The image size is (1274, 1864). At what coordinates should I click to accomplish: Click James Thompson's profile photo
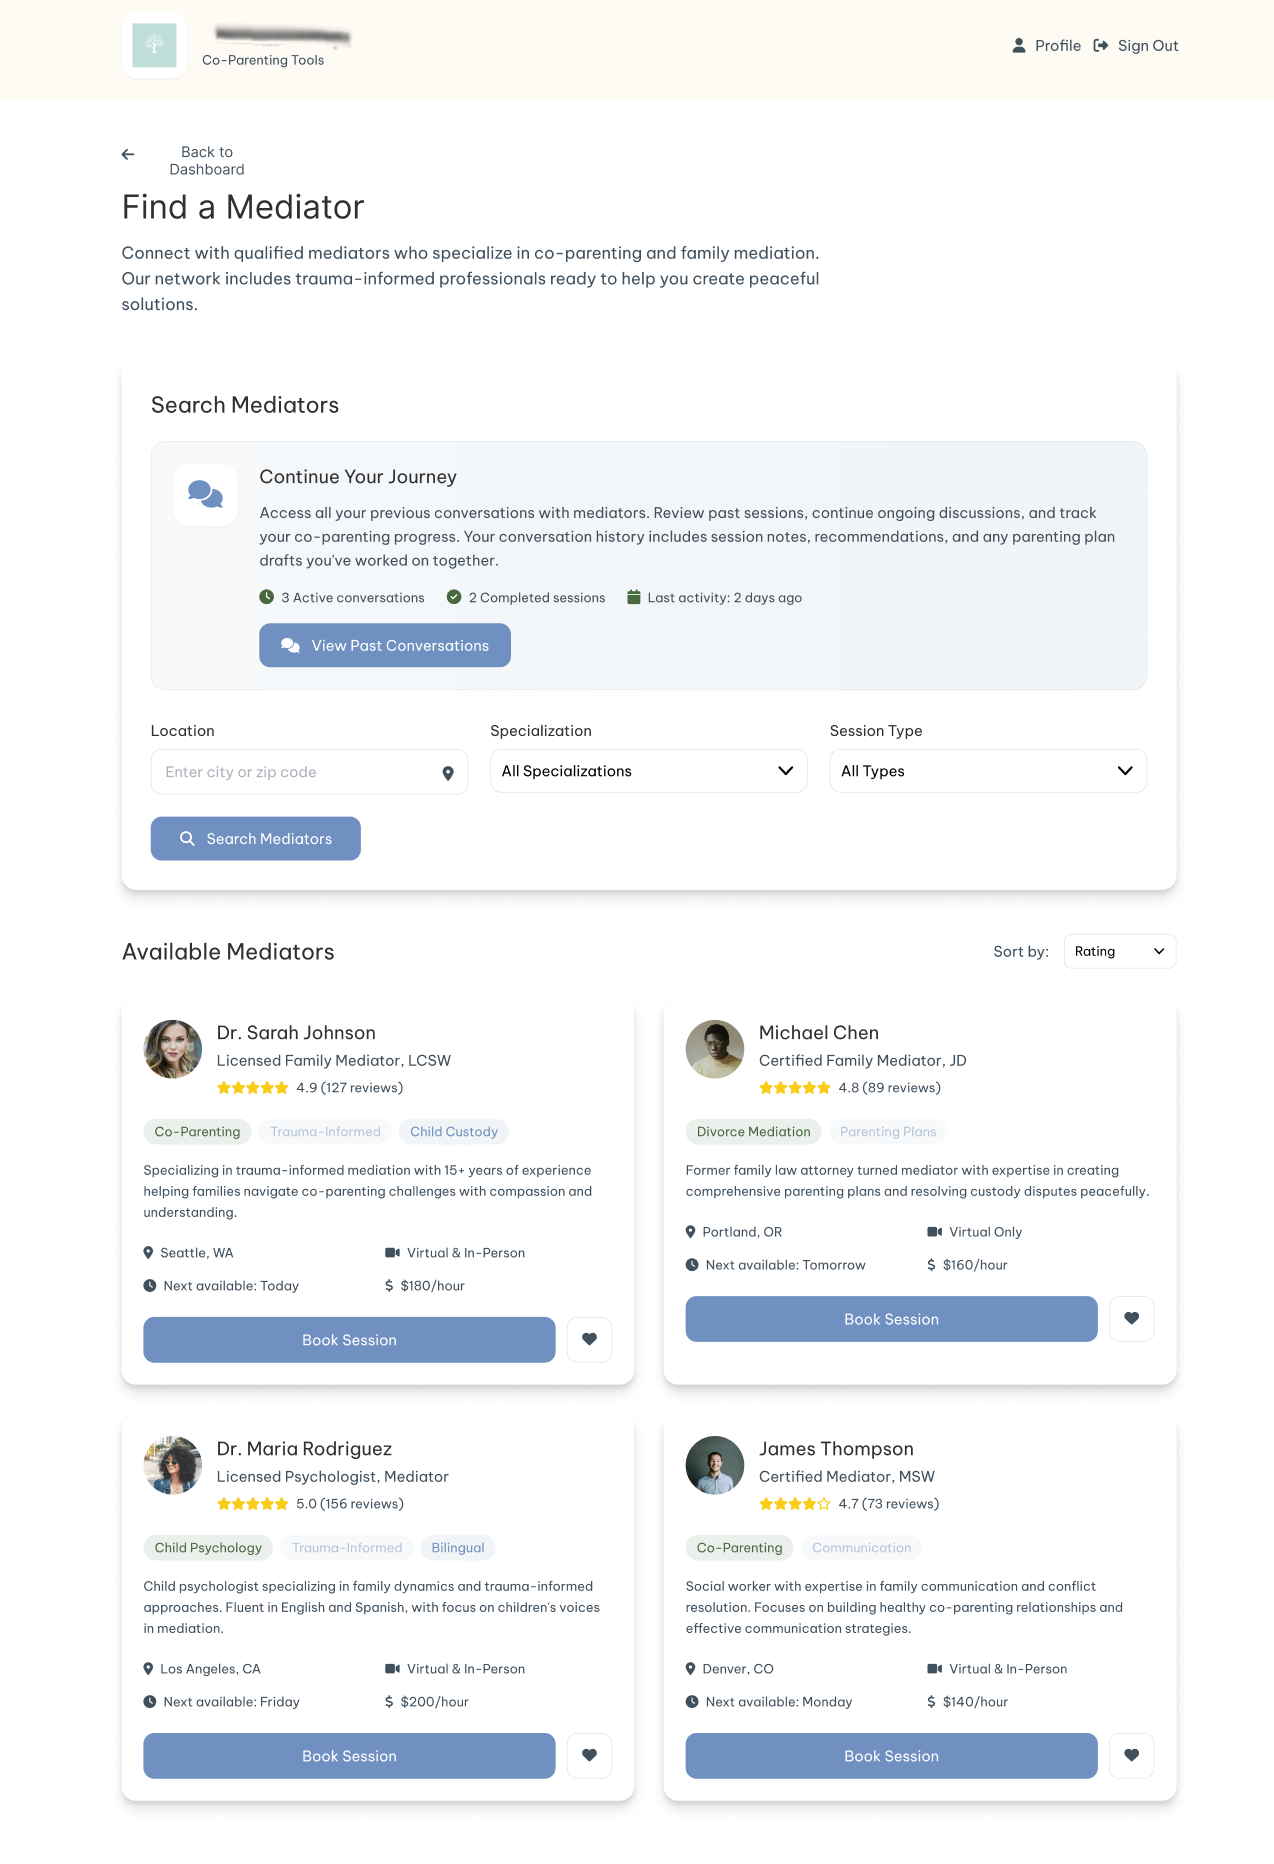click(715, 1465)
